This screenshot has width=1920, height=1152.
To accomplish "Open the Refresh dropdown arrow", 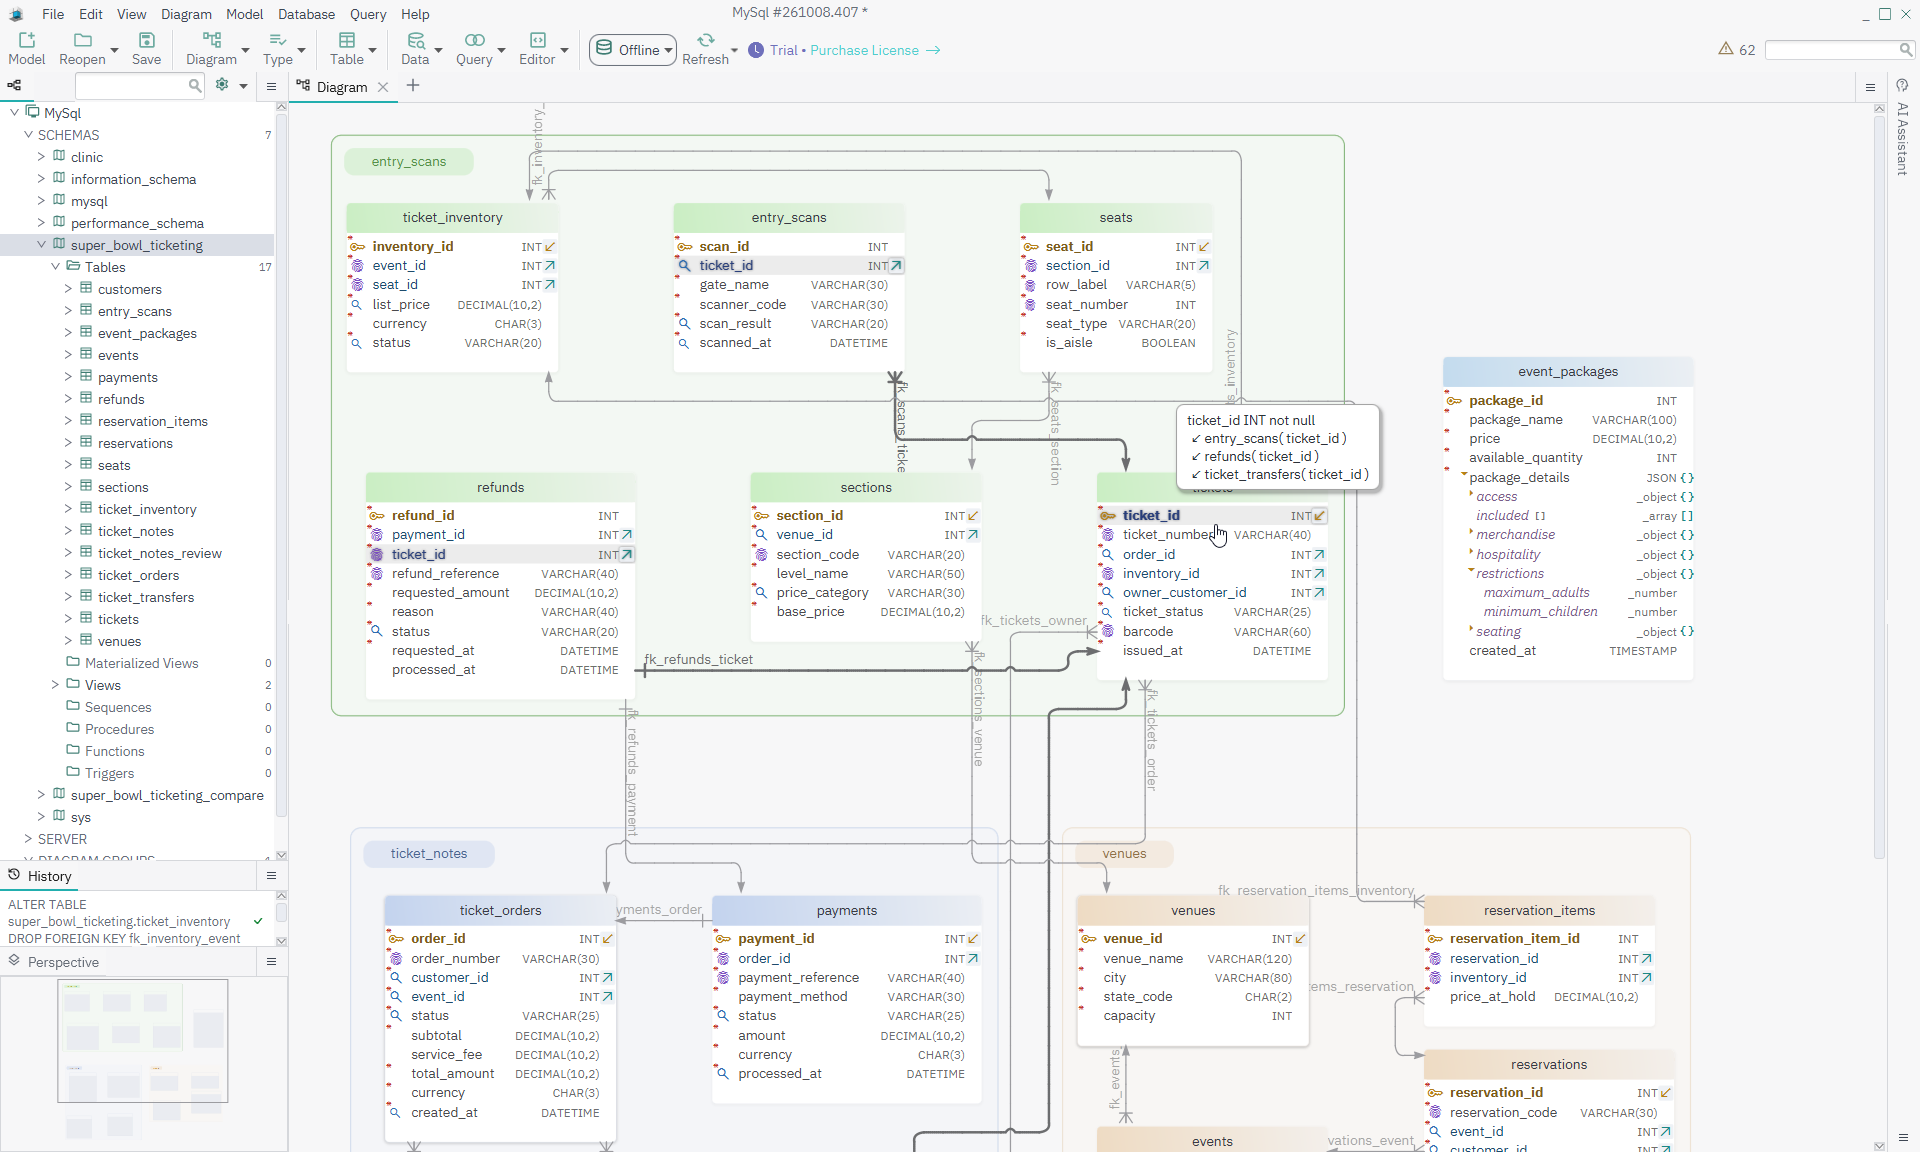I will pyautogui.click(x=735, y=50).
